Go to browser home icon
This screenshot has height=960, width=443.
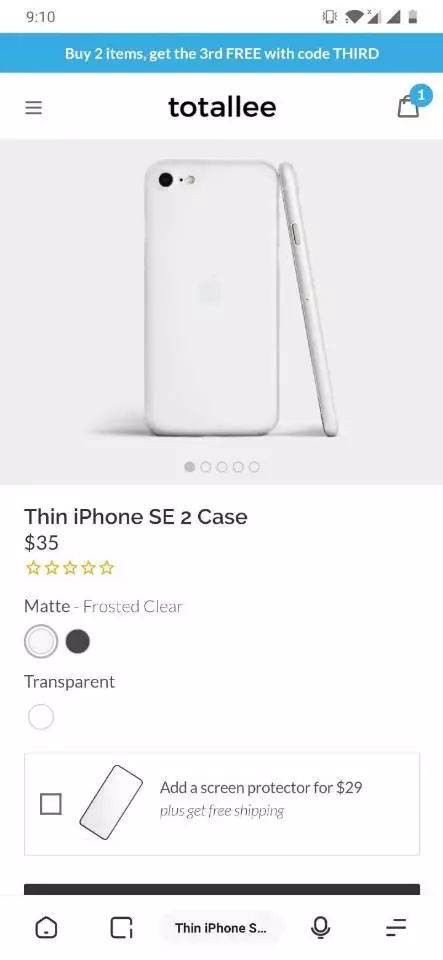click(x=46, y=928)
